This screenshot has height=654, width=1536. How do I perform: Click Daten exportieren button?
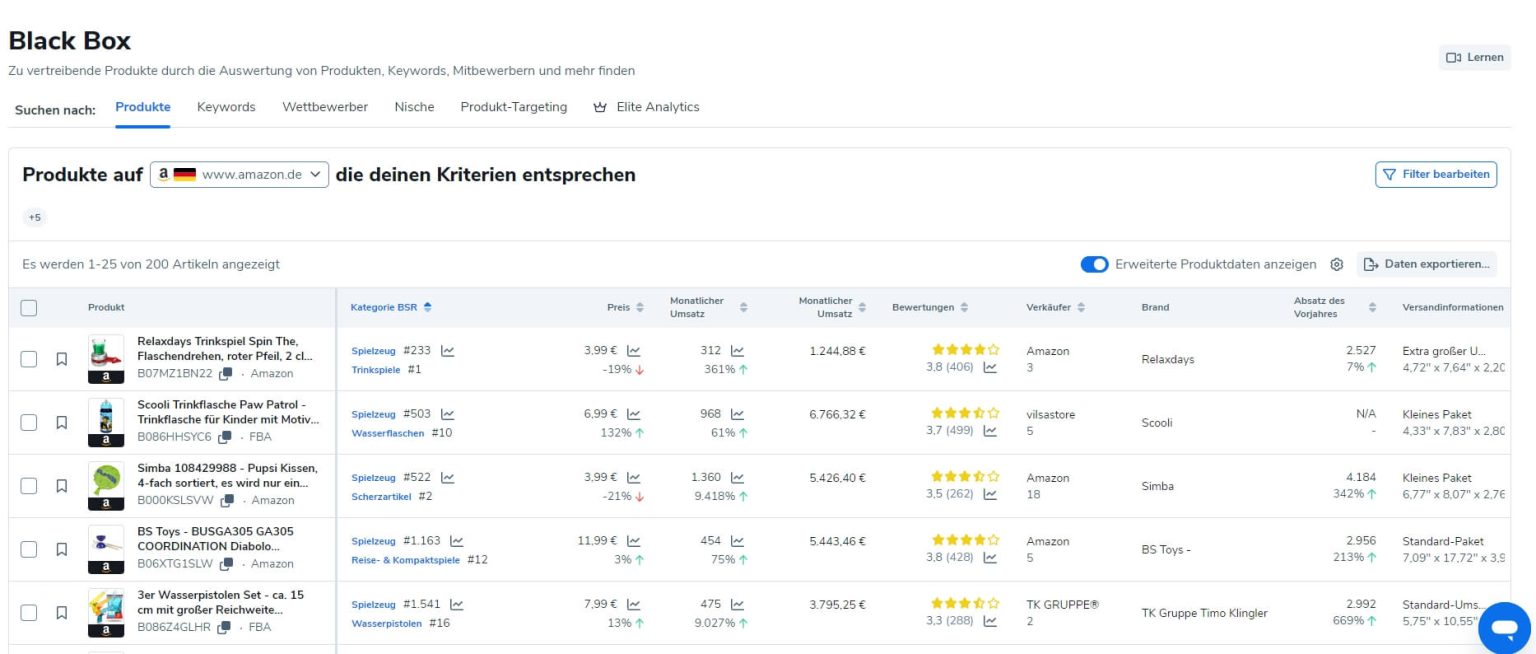point(1427,265)
